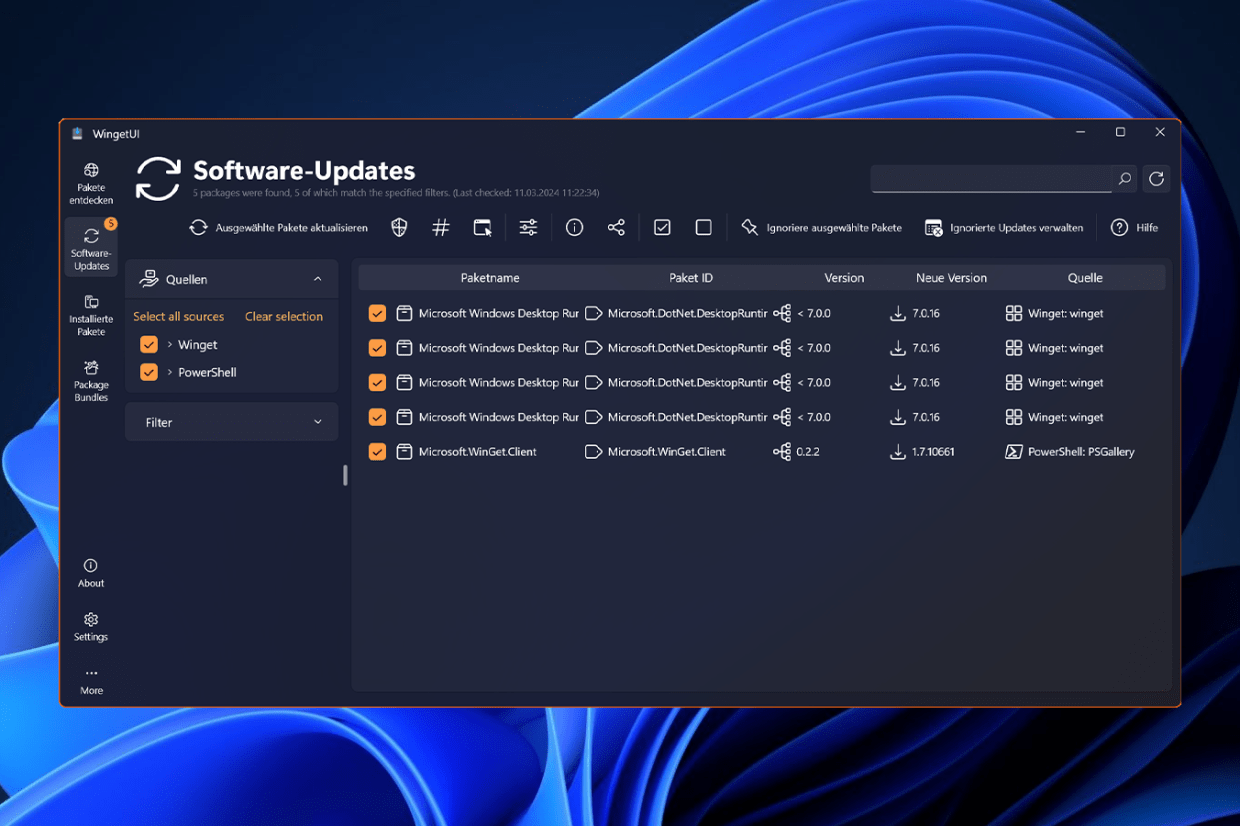Click the sidebar pane splitter handle
1240x826 pixels.
click(345, 475)
